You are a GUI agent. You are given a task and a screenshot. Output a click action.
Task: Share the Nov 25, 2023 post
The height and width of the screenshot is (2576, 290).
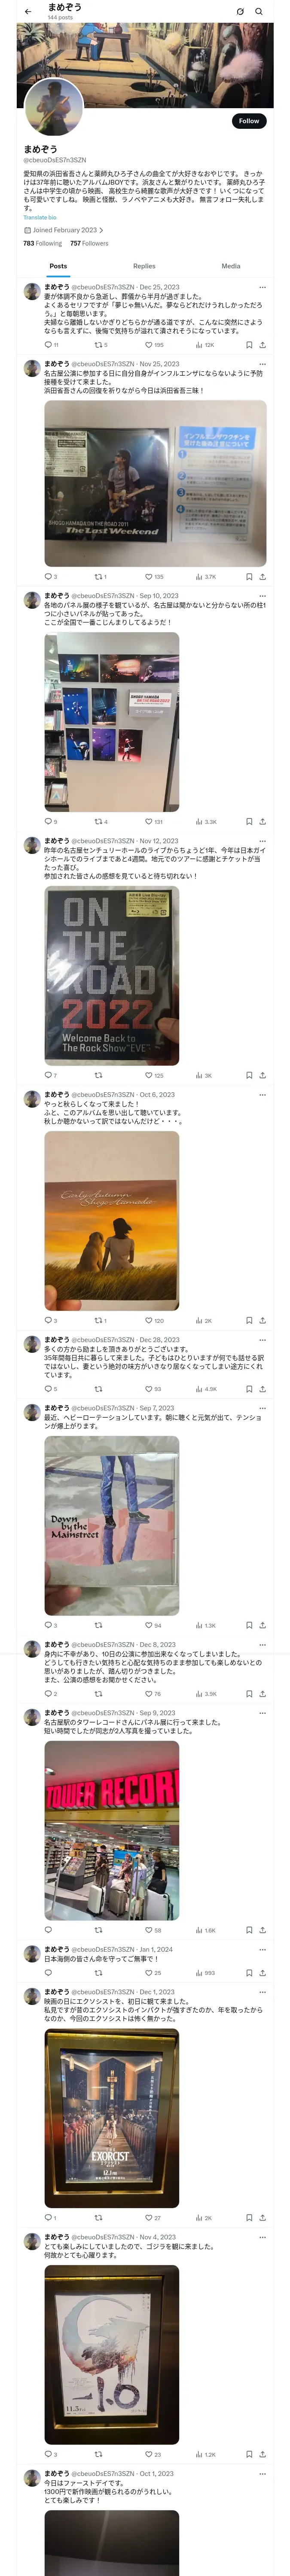tap(262, 577)
